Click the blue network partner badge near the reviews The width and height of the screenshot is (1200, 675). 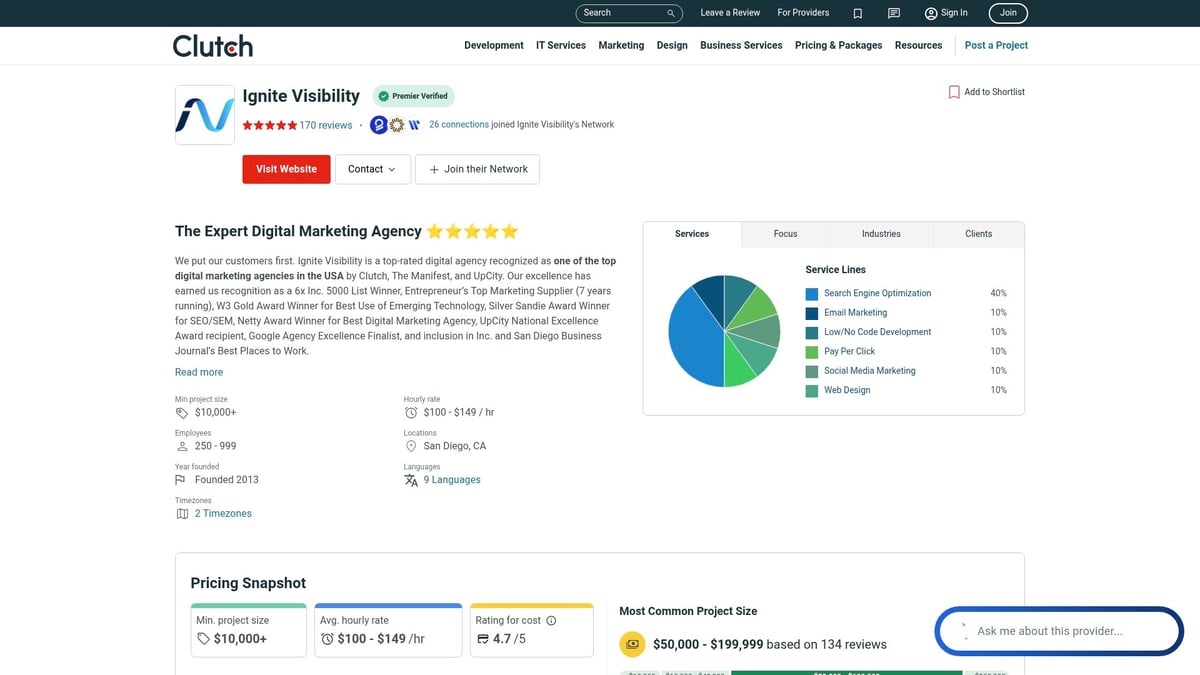tap(378, 124)
